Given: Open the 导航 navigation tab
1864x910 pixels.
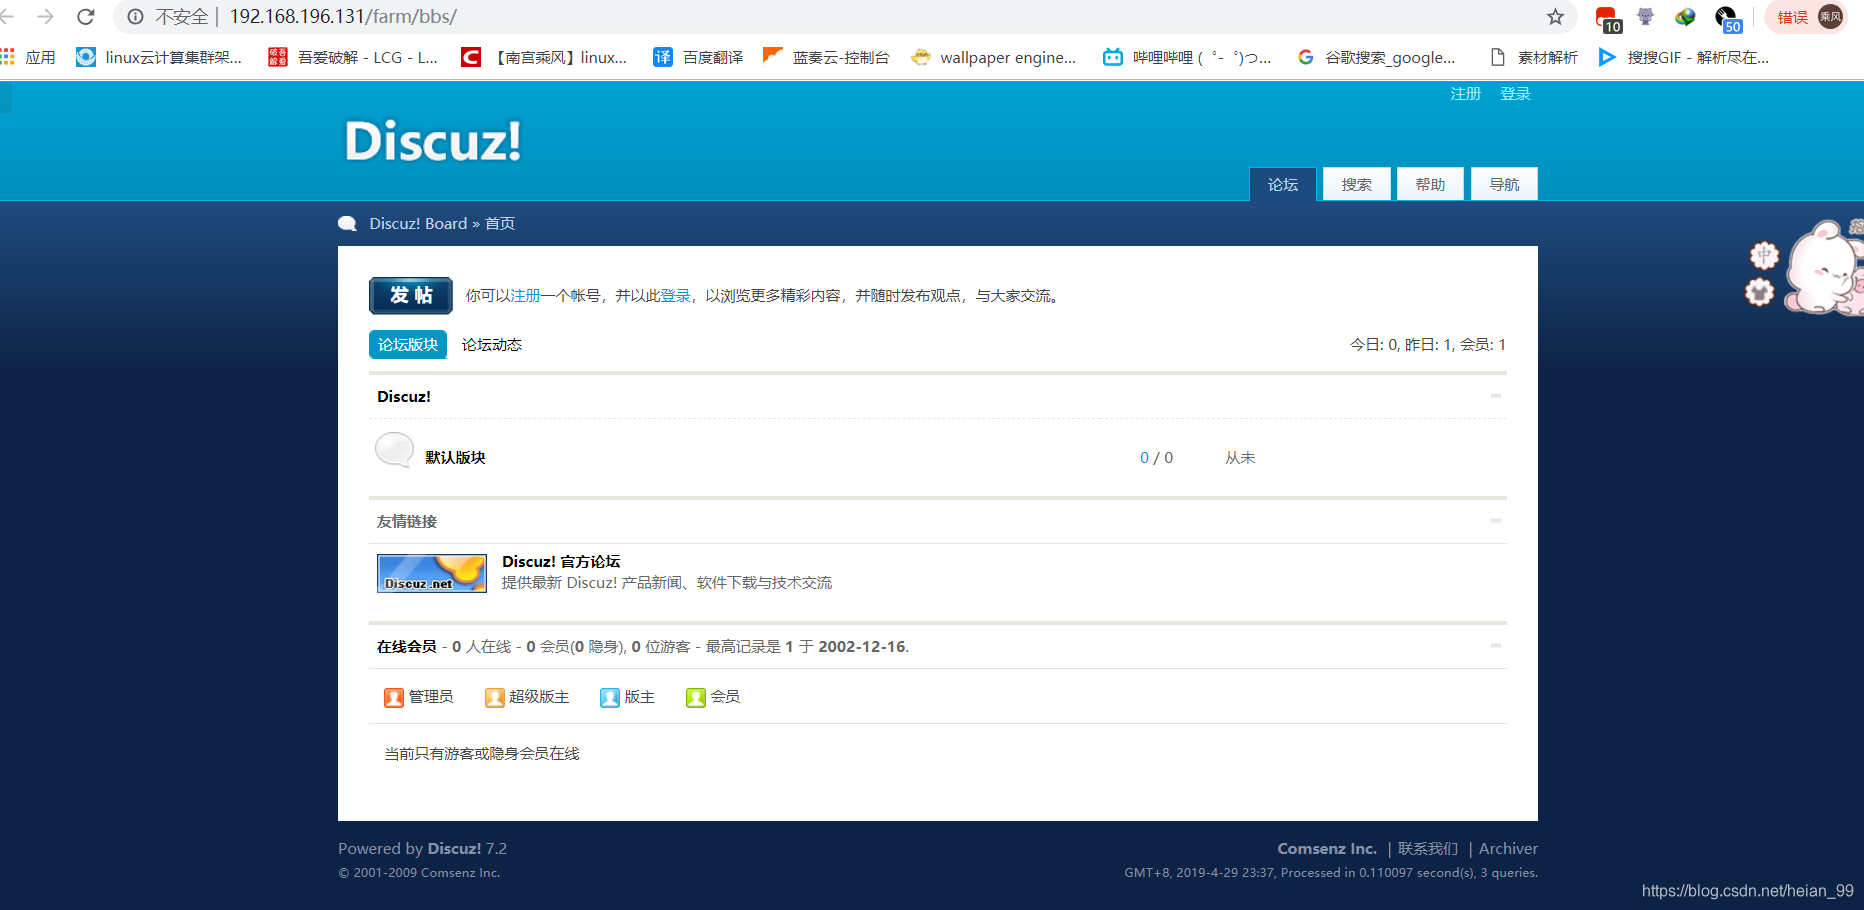Looking at the screenshot, I should pos(1504,184).
